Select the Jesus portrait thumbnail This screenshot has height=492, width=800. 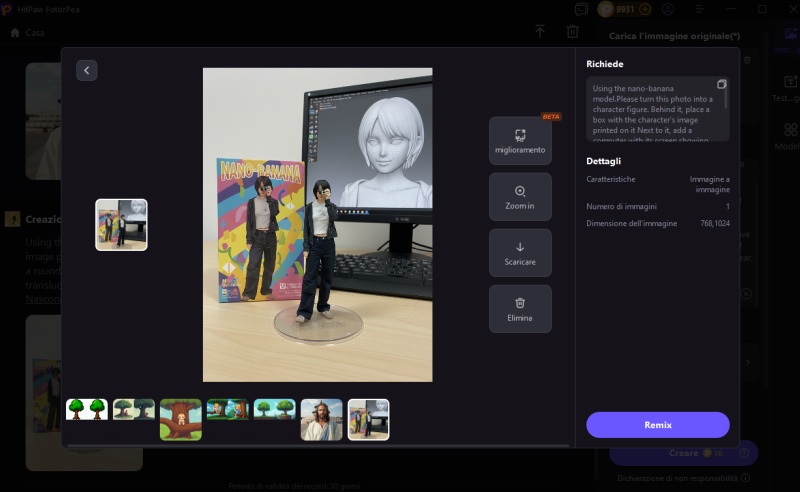321,419
